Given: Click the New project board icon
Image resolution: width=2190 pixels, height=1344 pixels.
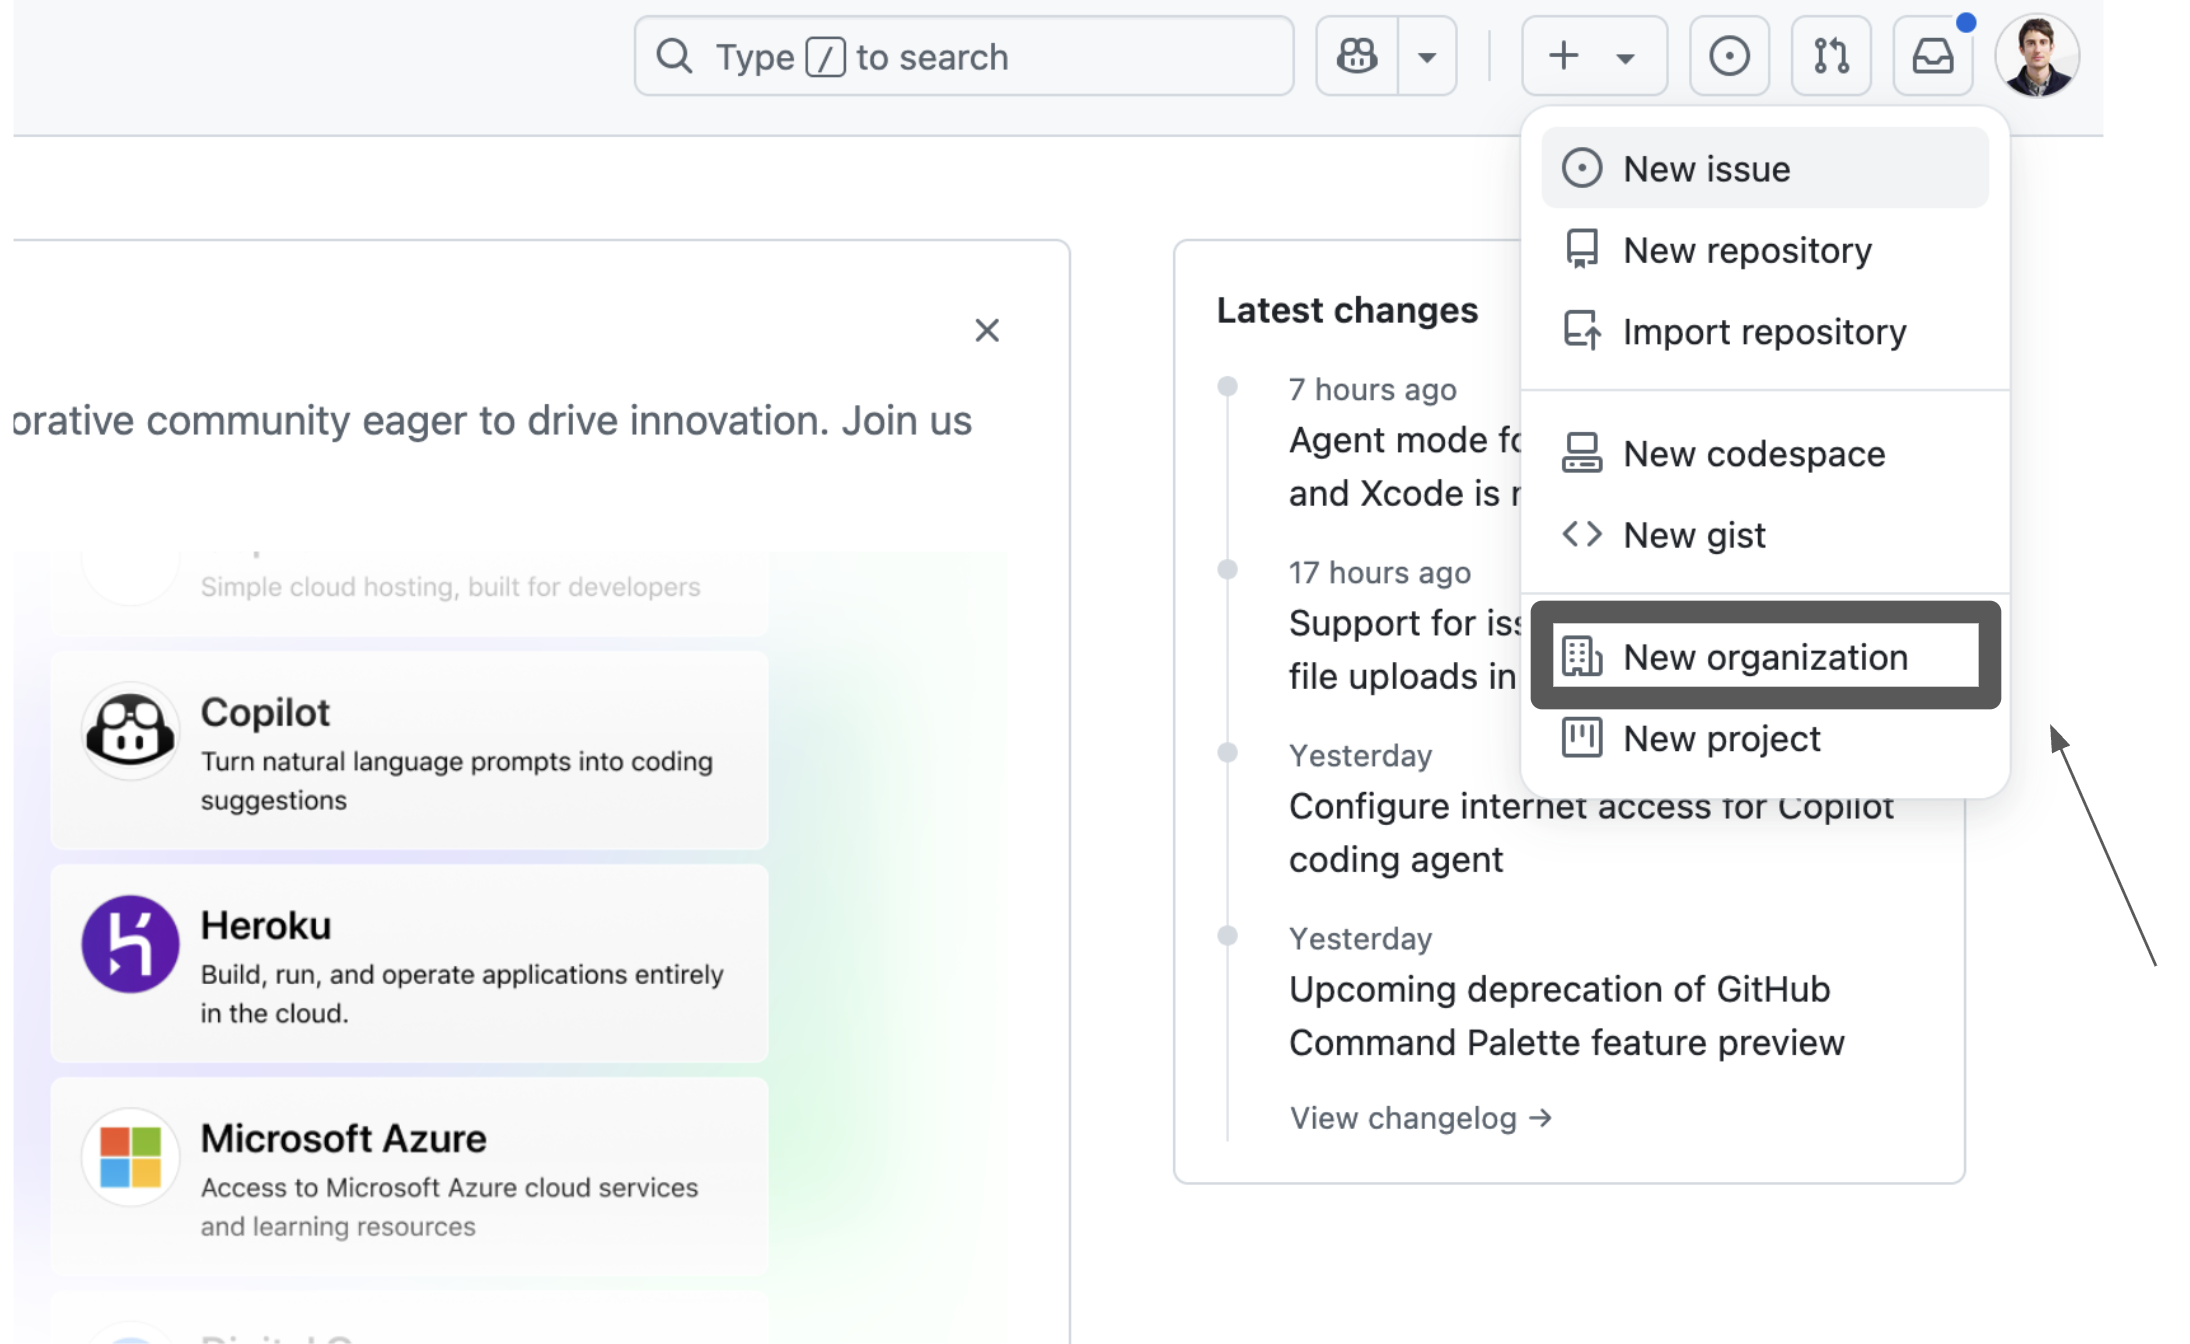Looking at the screenshot, I should 1582,738.
